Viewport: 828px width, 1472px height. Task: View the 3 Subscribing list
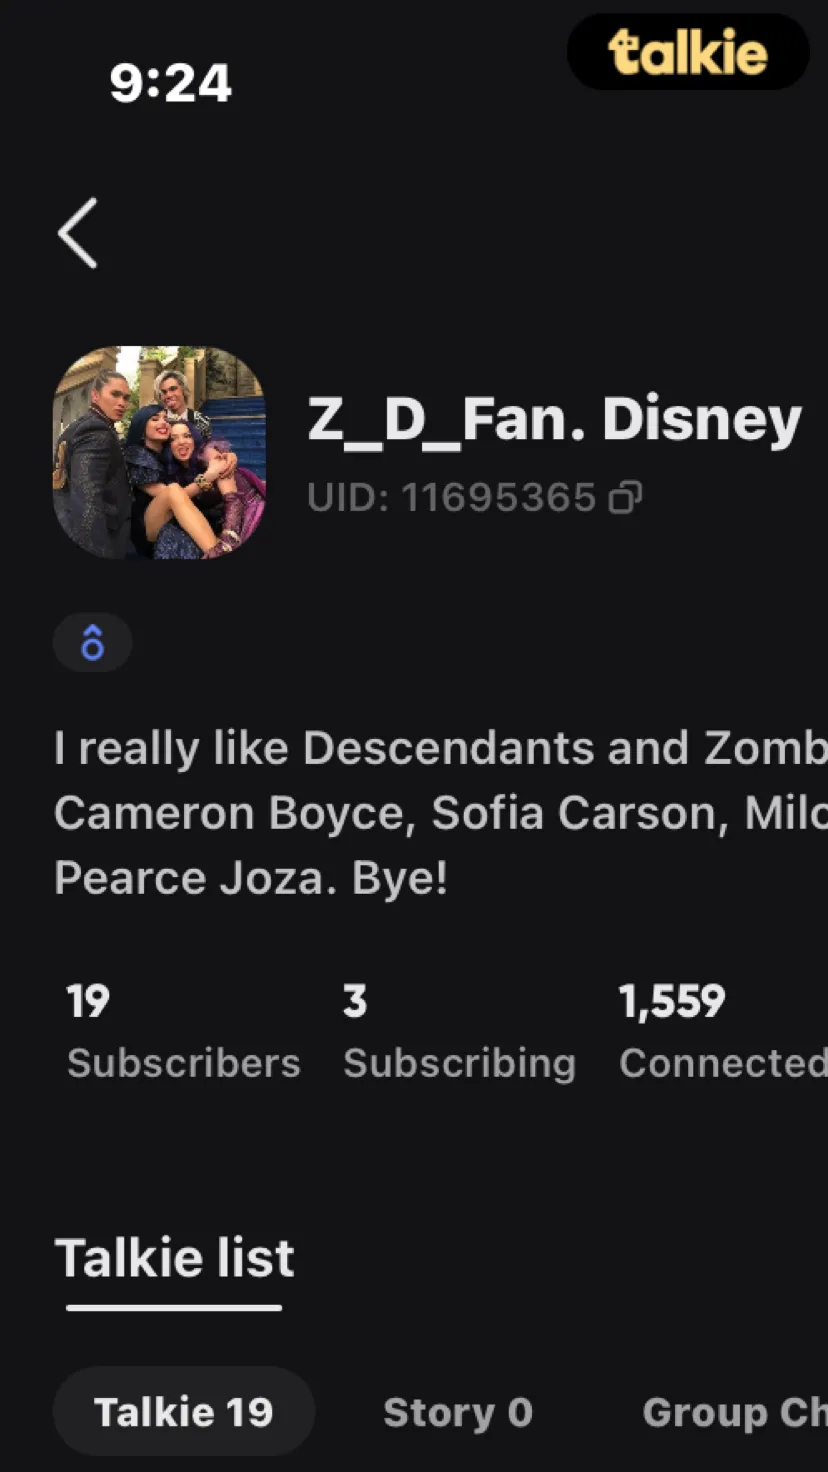point(460,1031)
